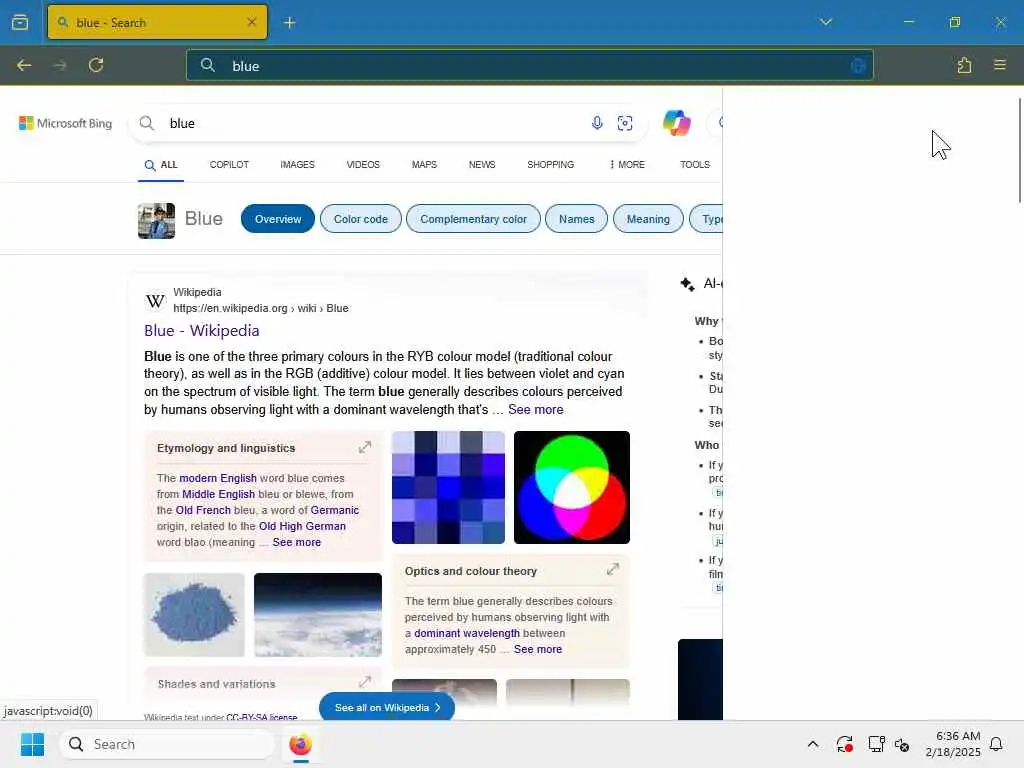Click the browser address bar
The width and height of the screenshot is (1024, 768).
pos(530,65)
